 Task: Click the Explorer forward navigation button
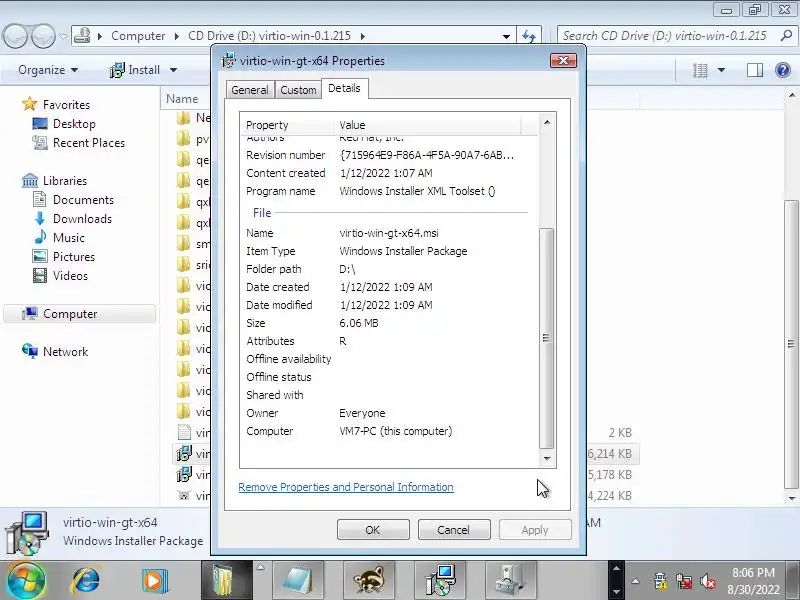coord(43,36)
